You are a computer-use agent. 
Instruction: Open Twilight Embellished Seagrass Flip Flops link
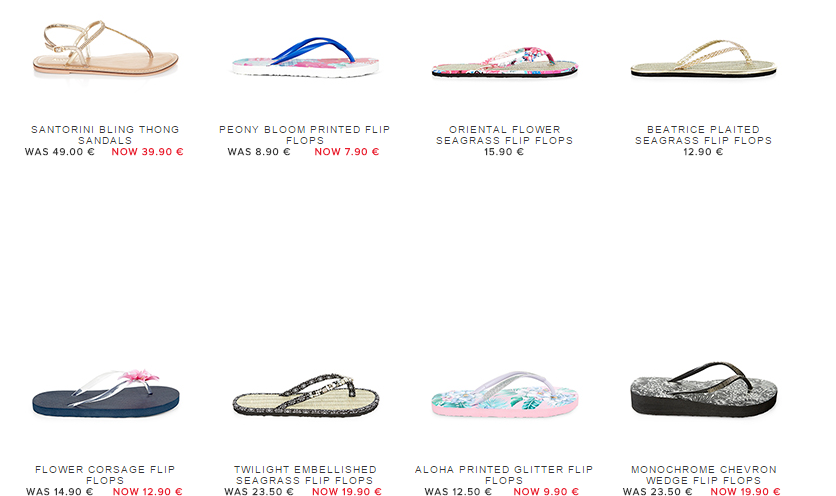(x=305, y=475)
